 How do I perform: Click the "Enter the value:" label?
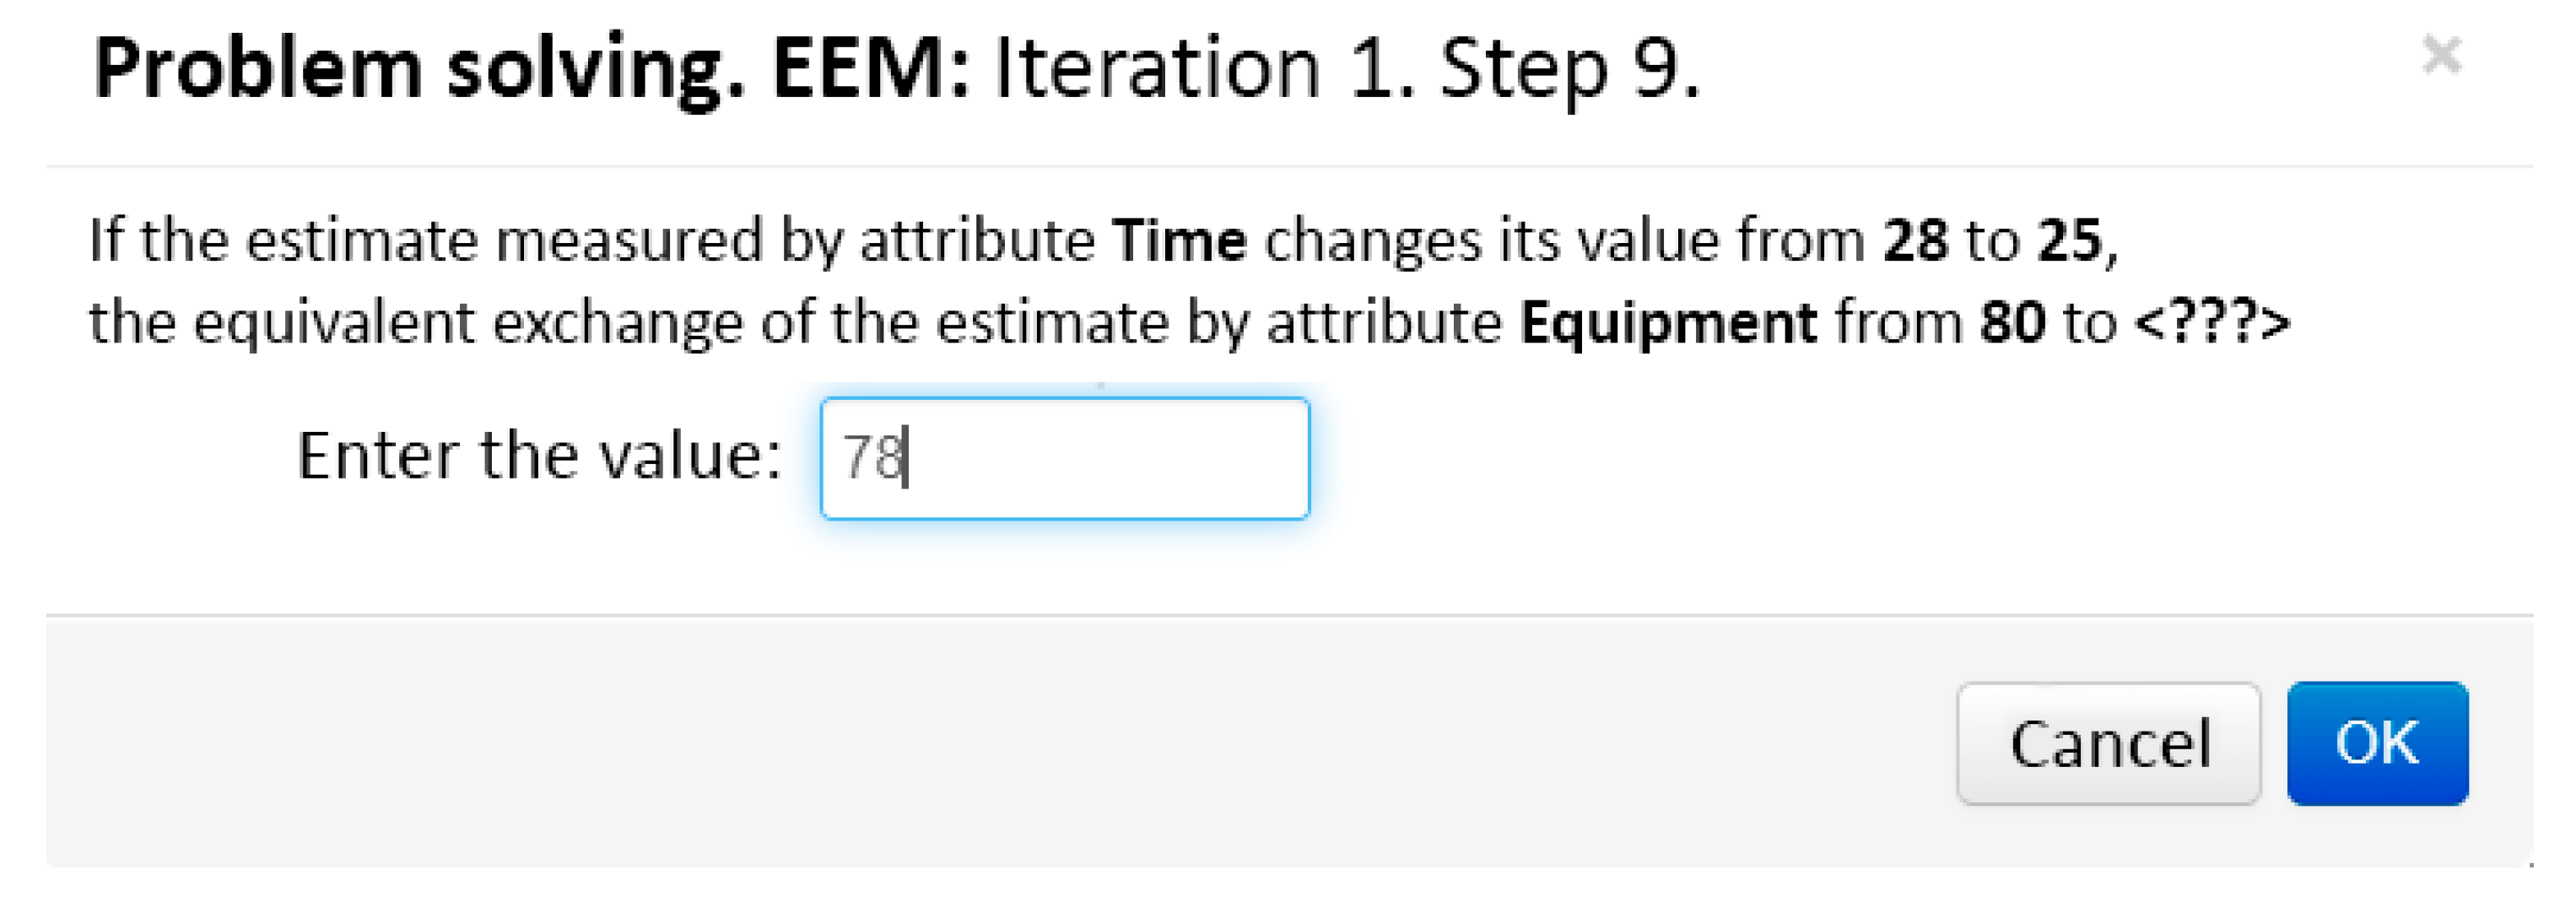(539, 456)
